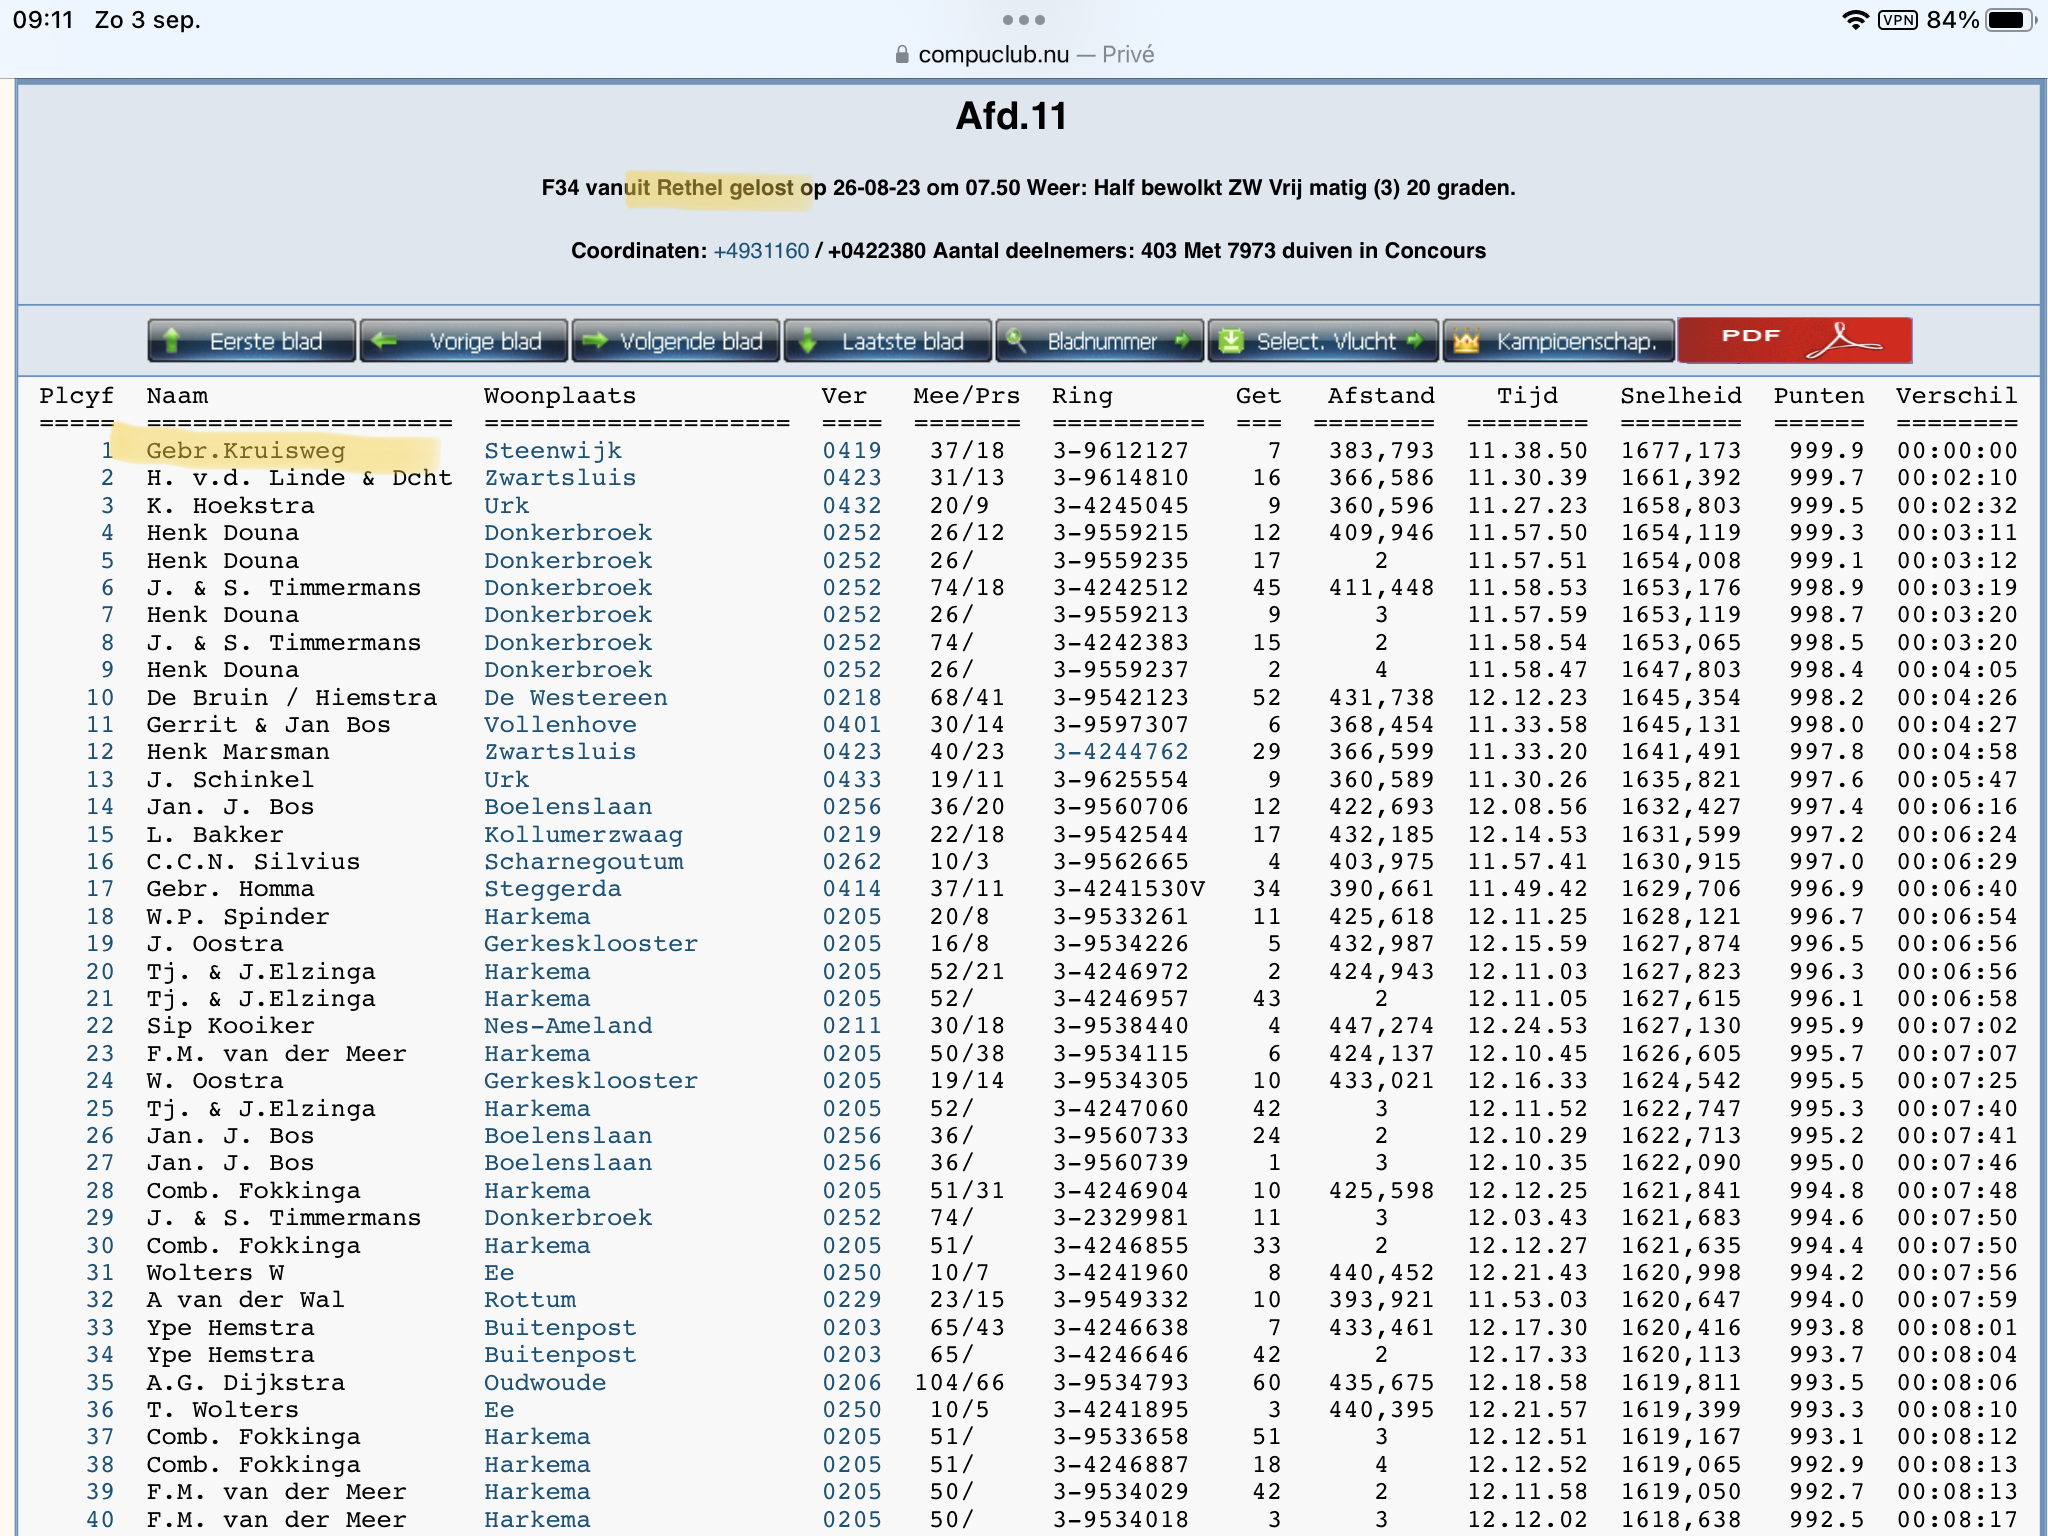
Task: Click placing number 40
Action: click(100, 1520)
